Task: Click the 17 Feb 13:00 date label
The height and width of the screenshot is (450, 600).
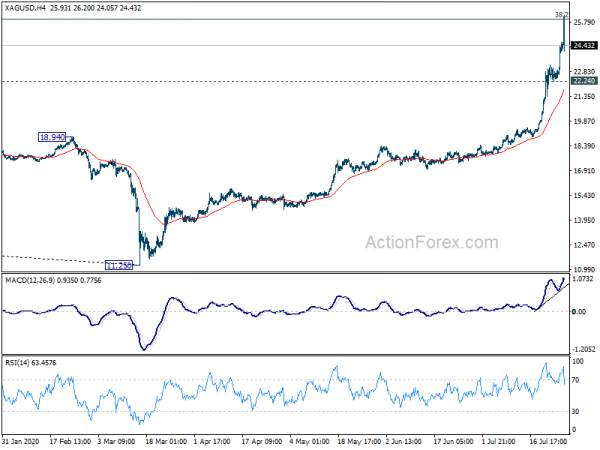Action: (x=70, y=441)
